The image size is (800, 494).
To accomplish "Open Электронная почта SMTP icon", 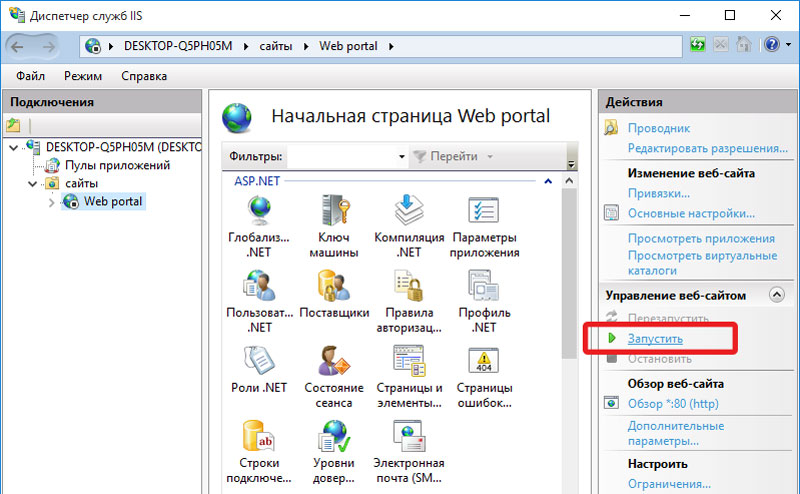I will pyautogui.click(x=409, y=436).
